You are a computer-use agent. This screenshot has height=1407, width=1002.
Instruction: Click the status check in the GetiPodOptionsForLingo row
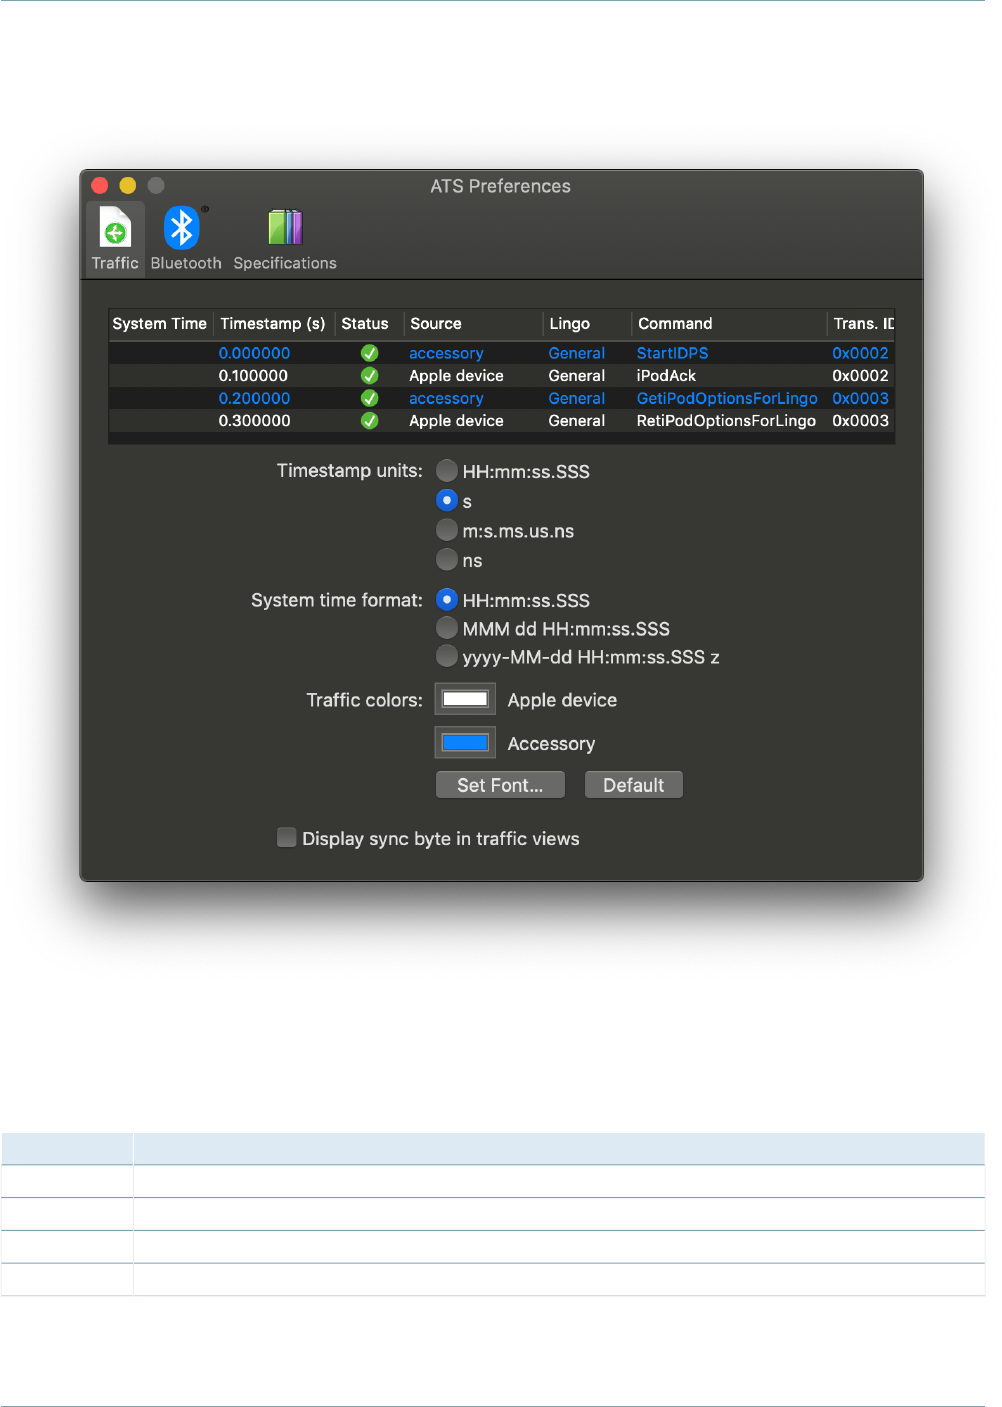[x=369, y=398]
